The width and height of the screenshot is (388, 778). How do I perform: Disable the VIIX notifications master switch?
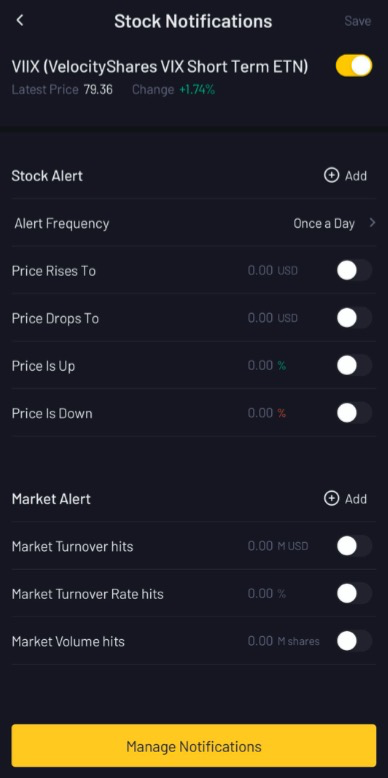pos(354,66)
